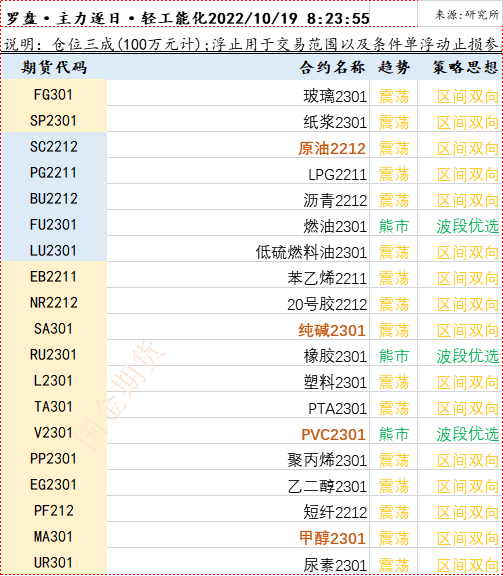Screen dimensions: 503x576
Task: Select contract name 纸浆2301
Action: pyautogui.click(x=335, y=122)
